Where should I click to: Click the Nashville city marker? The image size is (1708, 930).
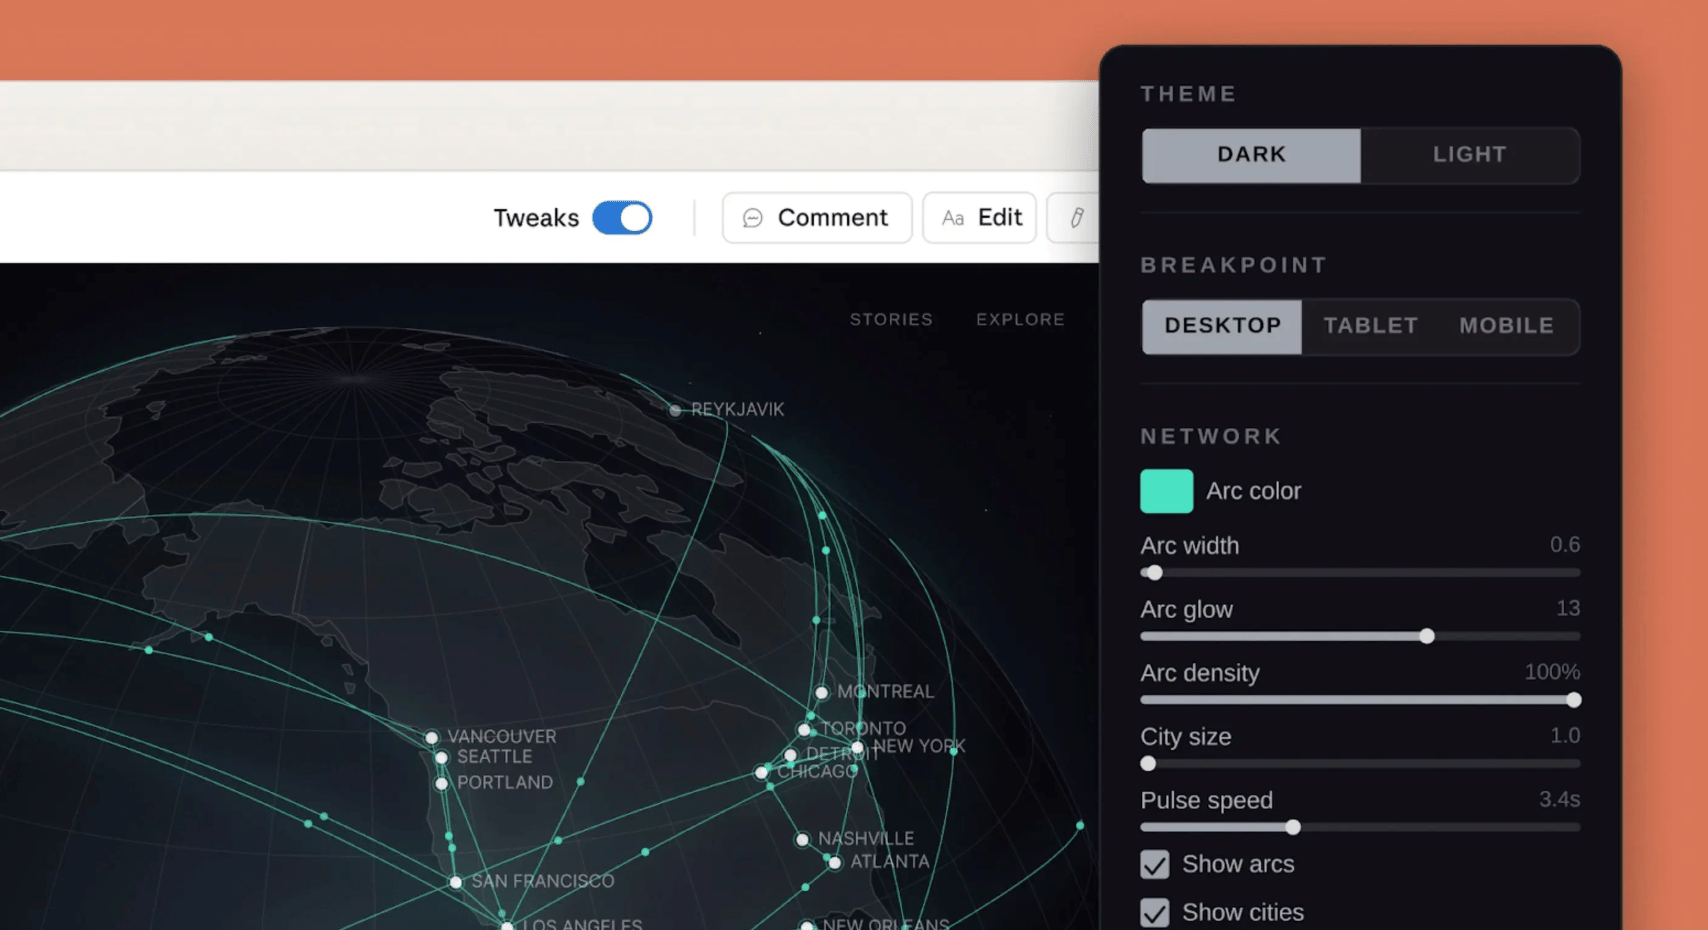point(802,840)
